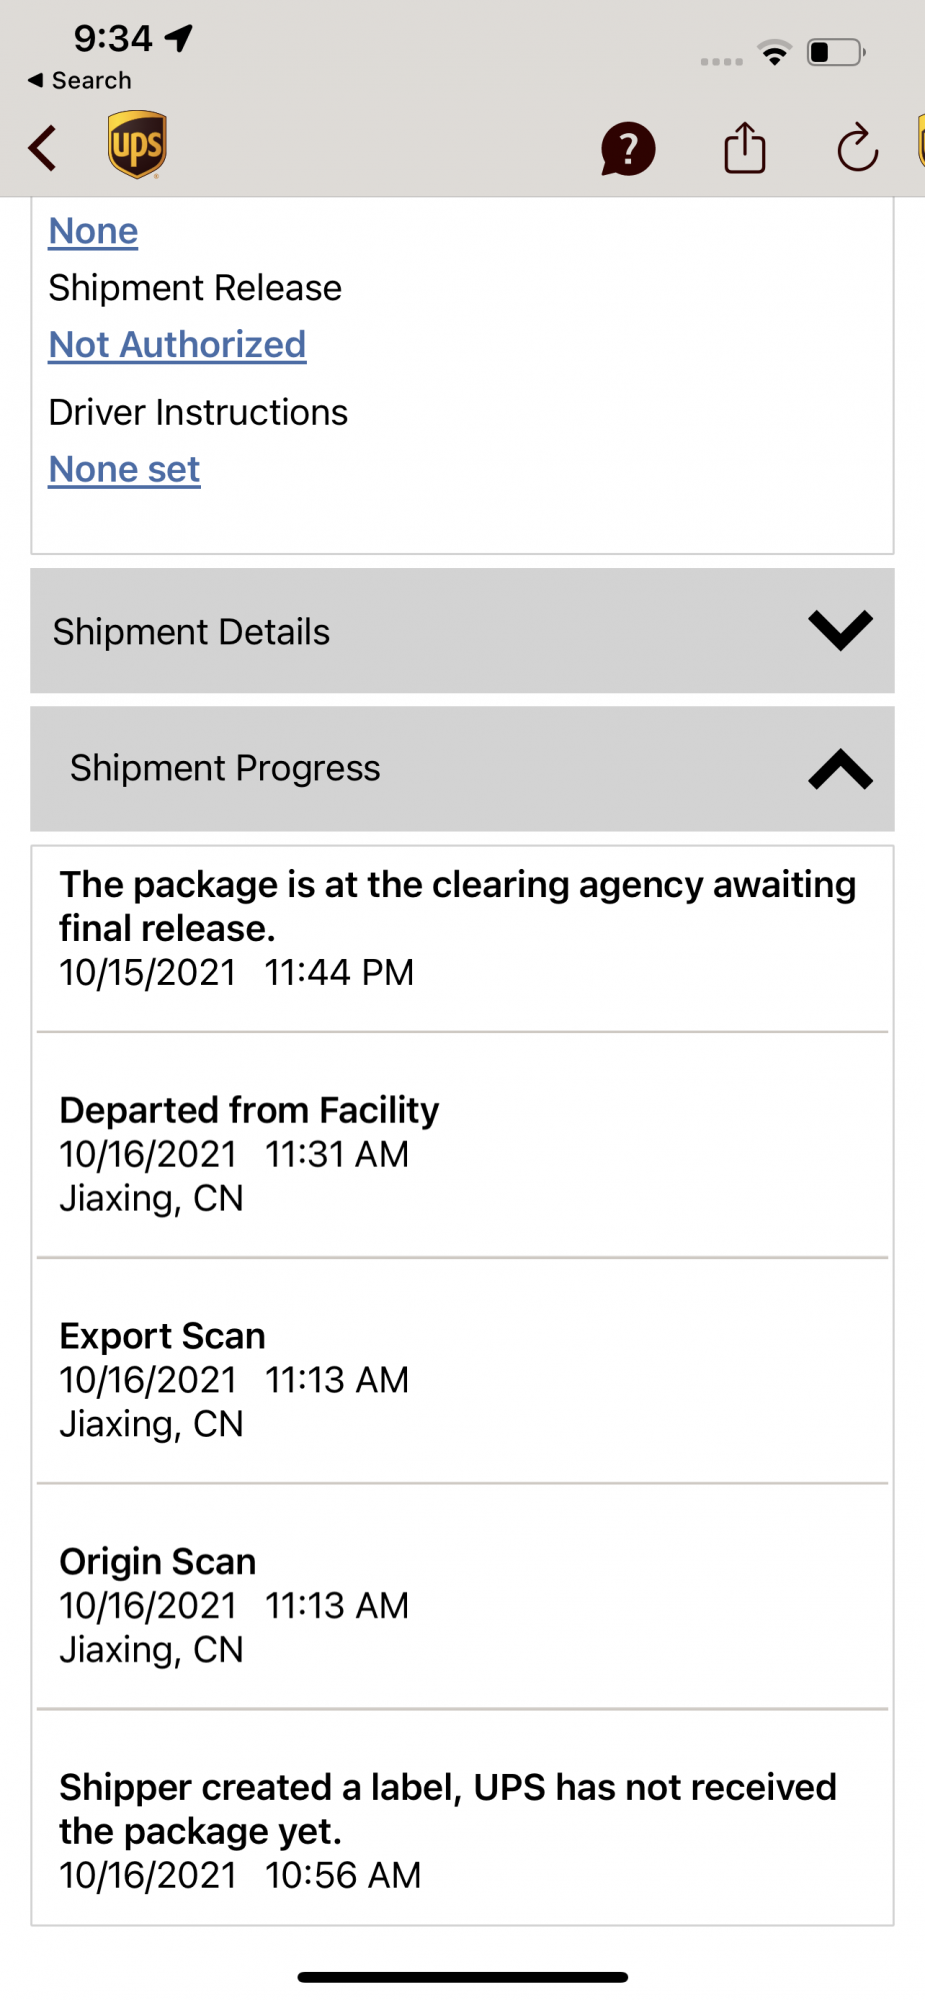Open the UPS logo home icon
Image resolution: width=925 pixels, height=2000 pixels.
137,145
